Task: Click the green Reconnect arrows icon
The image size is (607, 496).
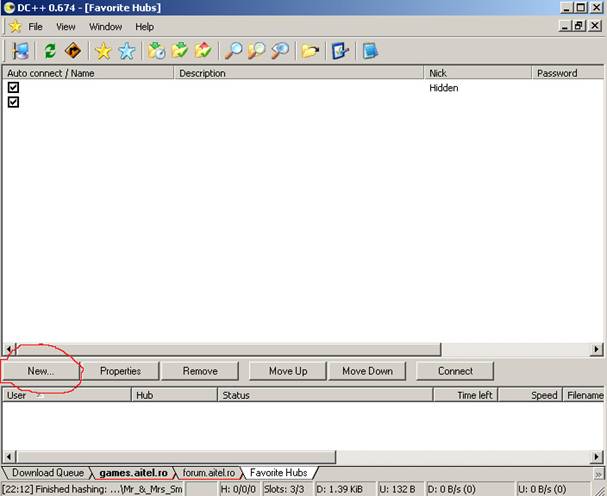Action: tap(49, 51)
